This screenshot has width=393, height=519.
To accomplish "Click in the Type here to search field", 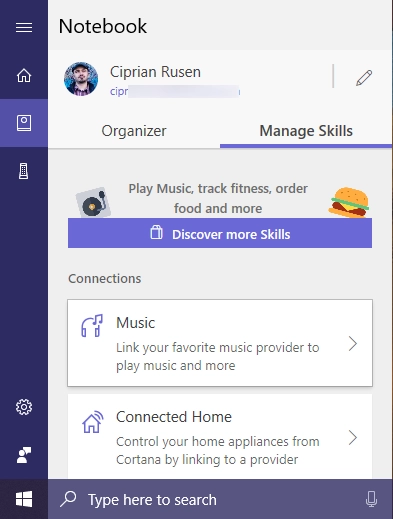I will [x=220, y=499].
